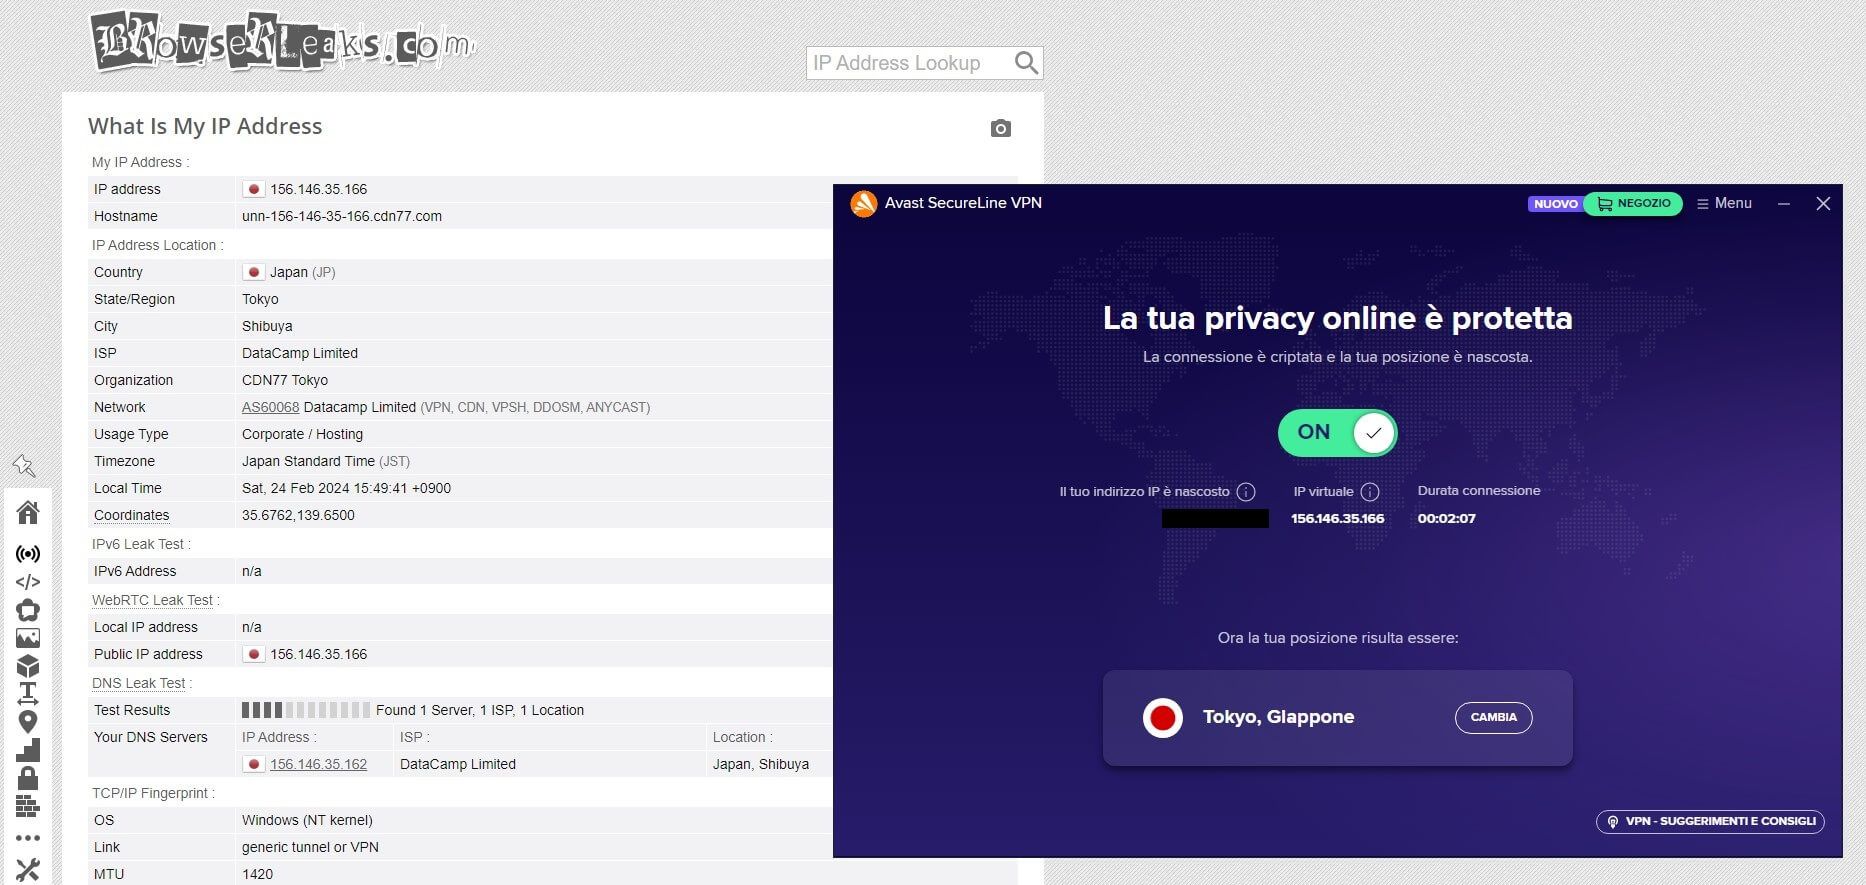Click info icon next to hidden IP label
The image size is (1866, 885).
pyautogui.click(x=1246, y=492)
